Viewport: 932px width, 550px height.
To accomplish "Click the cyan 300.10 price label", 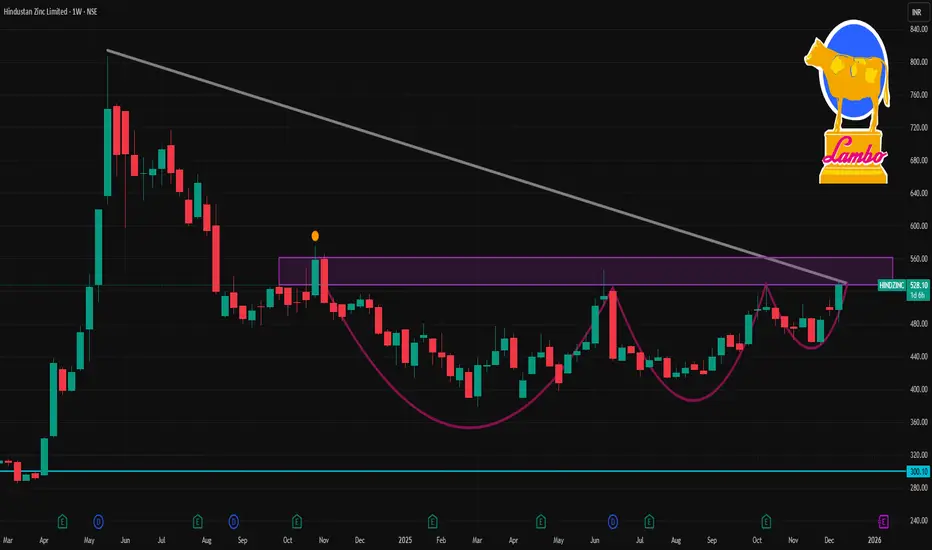I will click(x=918, y=472).
